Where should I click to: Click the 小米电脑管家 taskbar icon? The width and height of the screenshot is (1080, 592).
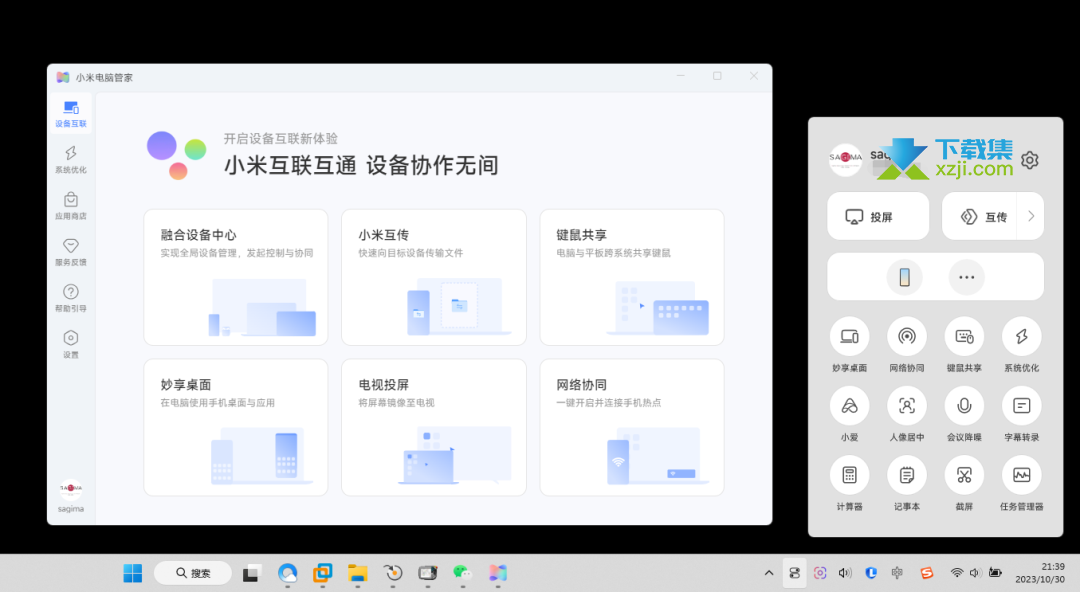[497, 573]
